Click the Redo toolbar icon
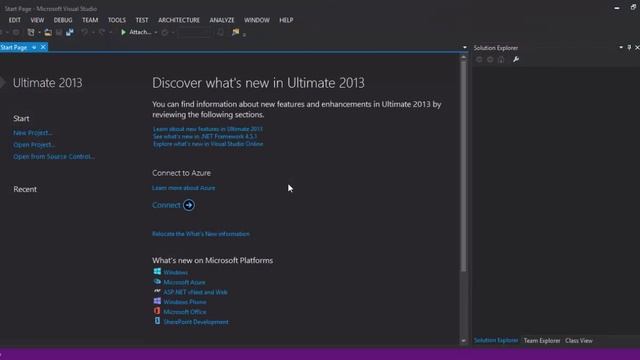Viewport: 640px width, 360px height. (102, 32)
